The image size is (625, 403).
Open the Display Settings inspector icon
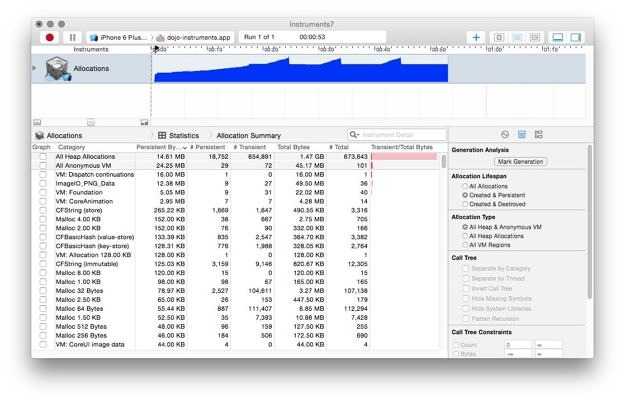pyautogui.click(x=521, y=134)
